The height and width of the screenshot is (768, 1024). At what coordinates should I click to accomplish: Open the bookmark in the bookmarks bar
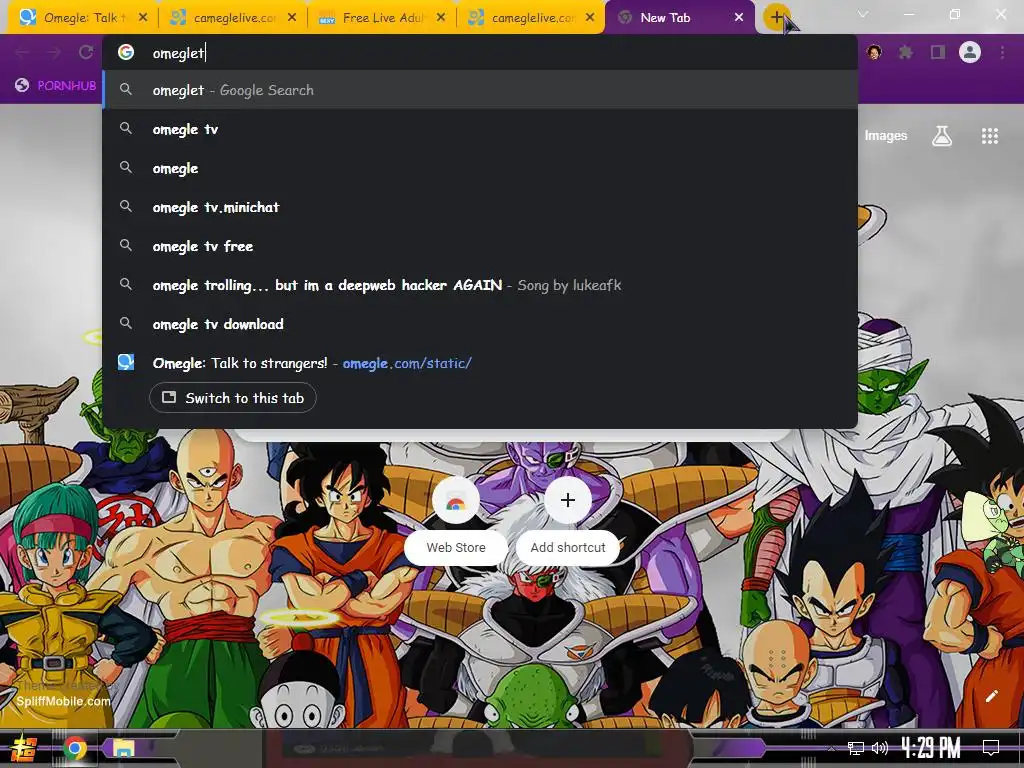pyautogui.click(x=56, y=85)
